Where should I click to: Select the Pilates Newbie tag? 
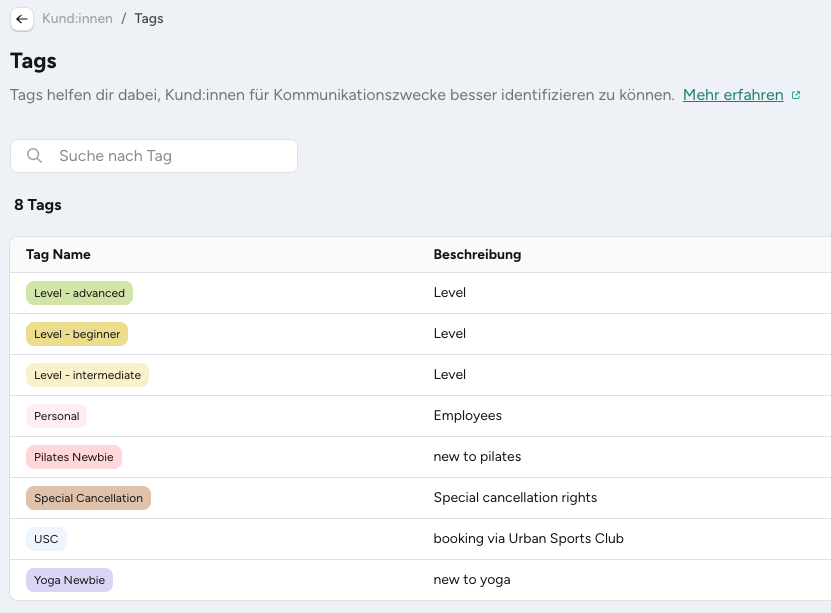(74, 457)
